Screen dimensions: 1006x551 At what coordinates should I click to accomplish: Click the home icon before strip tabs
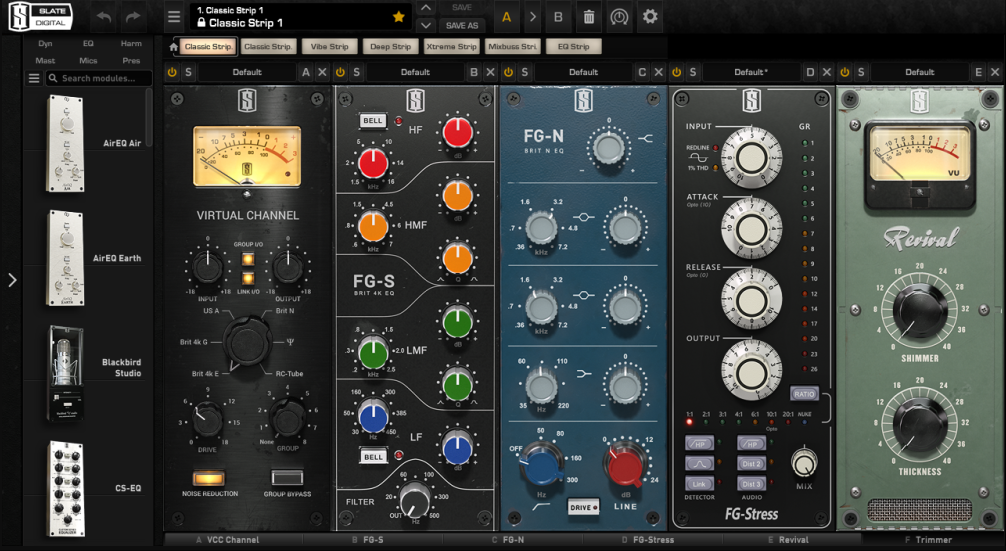point(173,47)
